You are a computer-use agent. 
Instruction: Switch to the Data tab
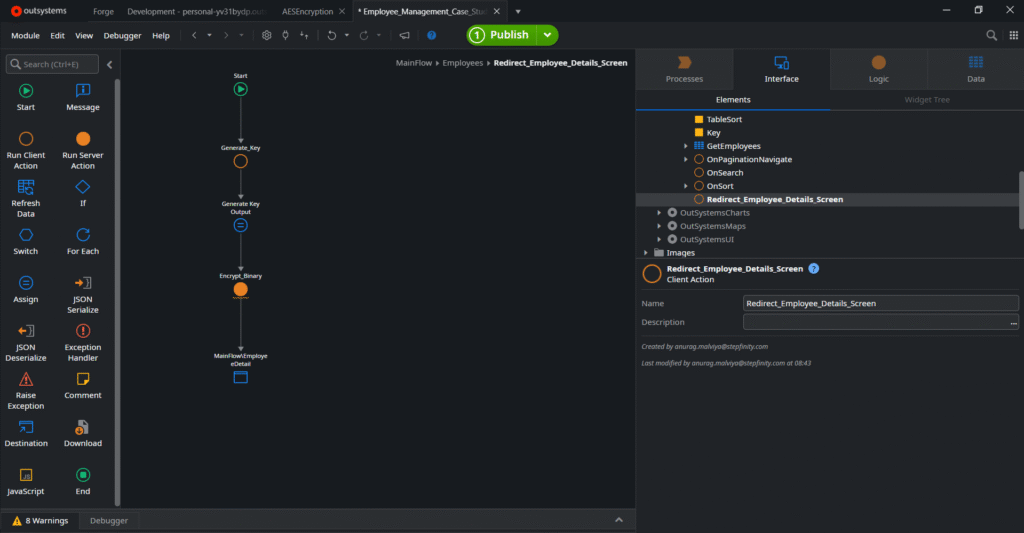[x=976, y=69]
